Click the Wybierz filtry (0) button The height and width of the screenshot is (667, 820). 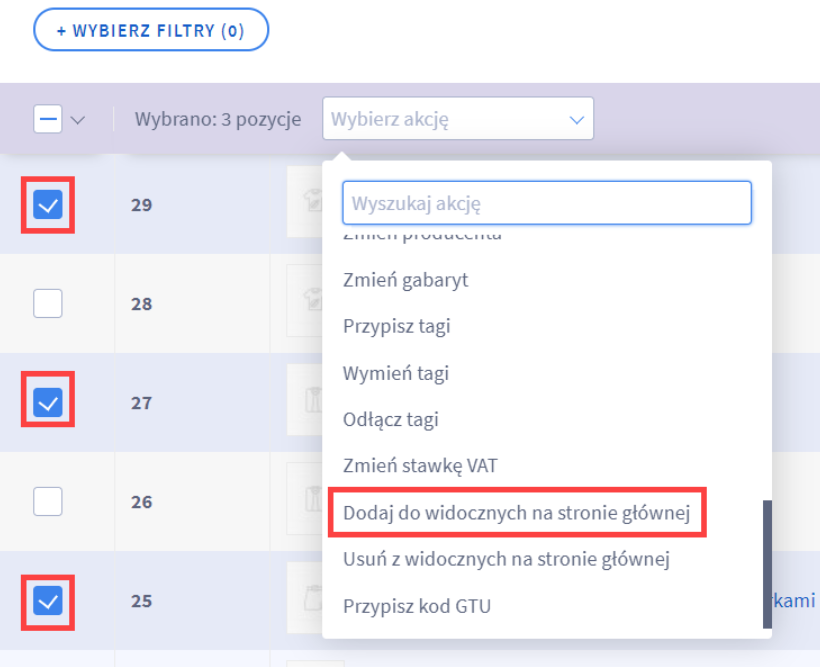(x=151, y=30)
